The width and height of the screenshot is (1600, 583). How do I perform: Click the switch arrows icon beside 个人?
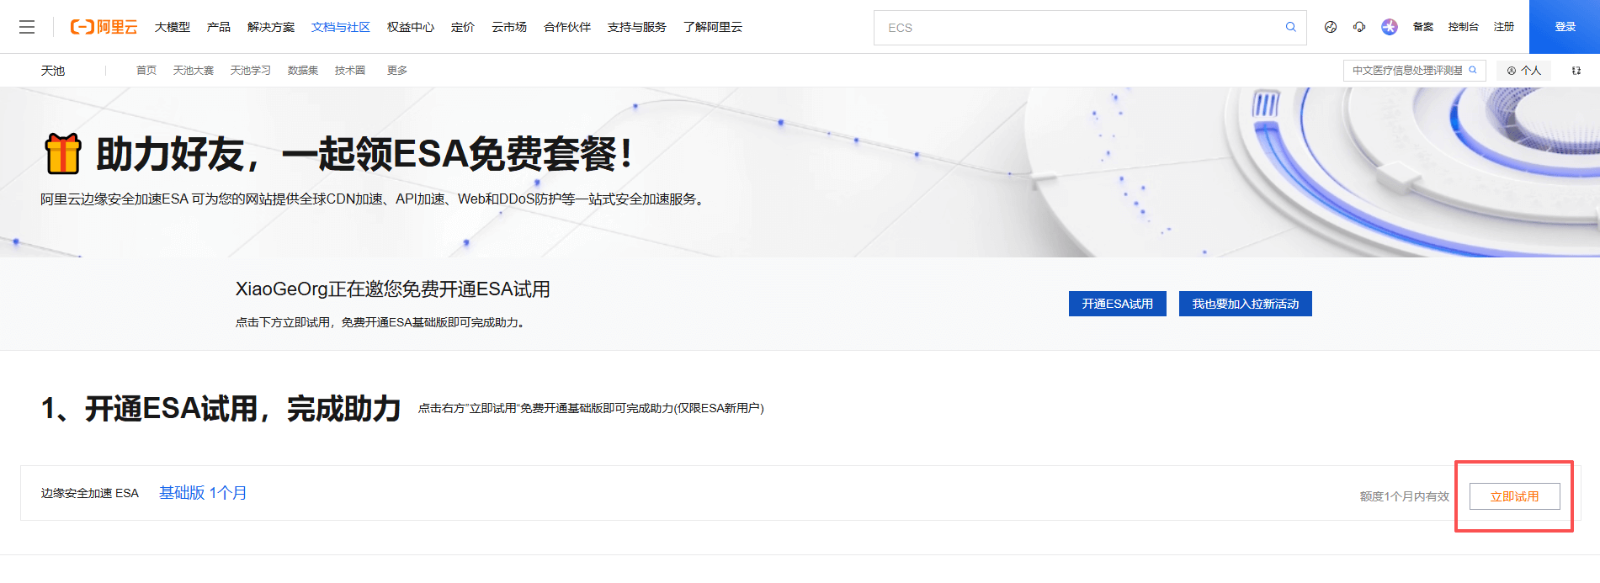1576,70
